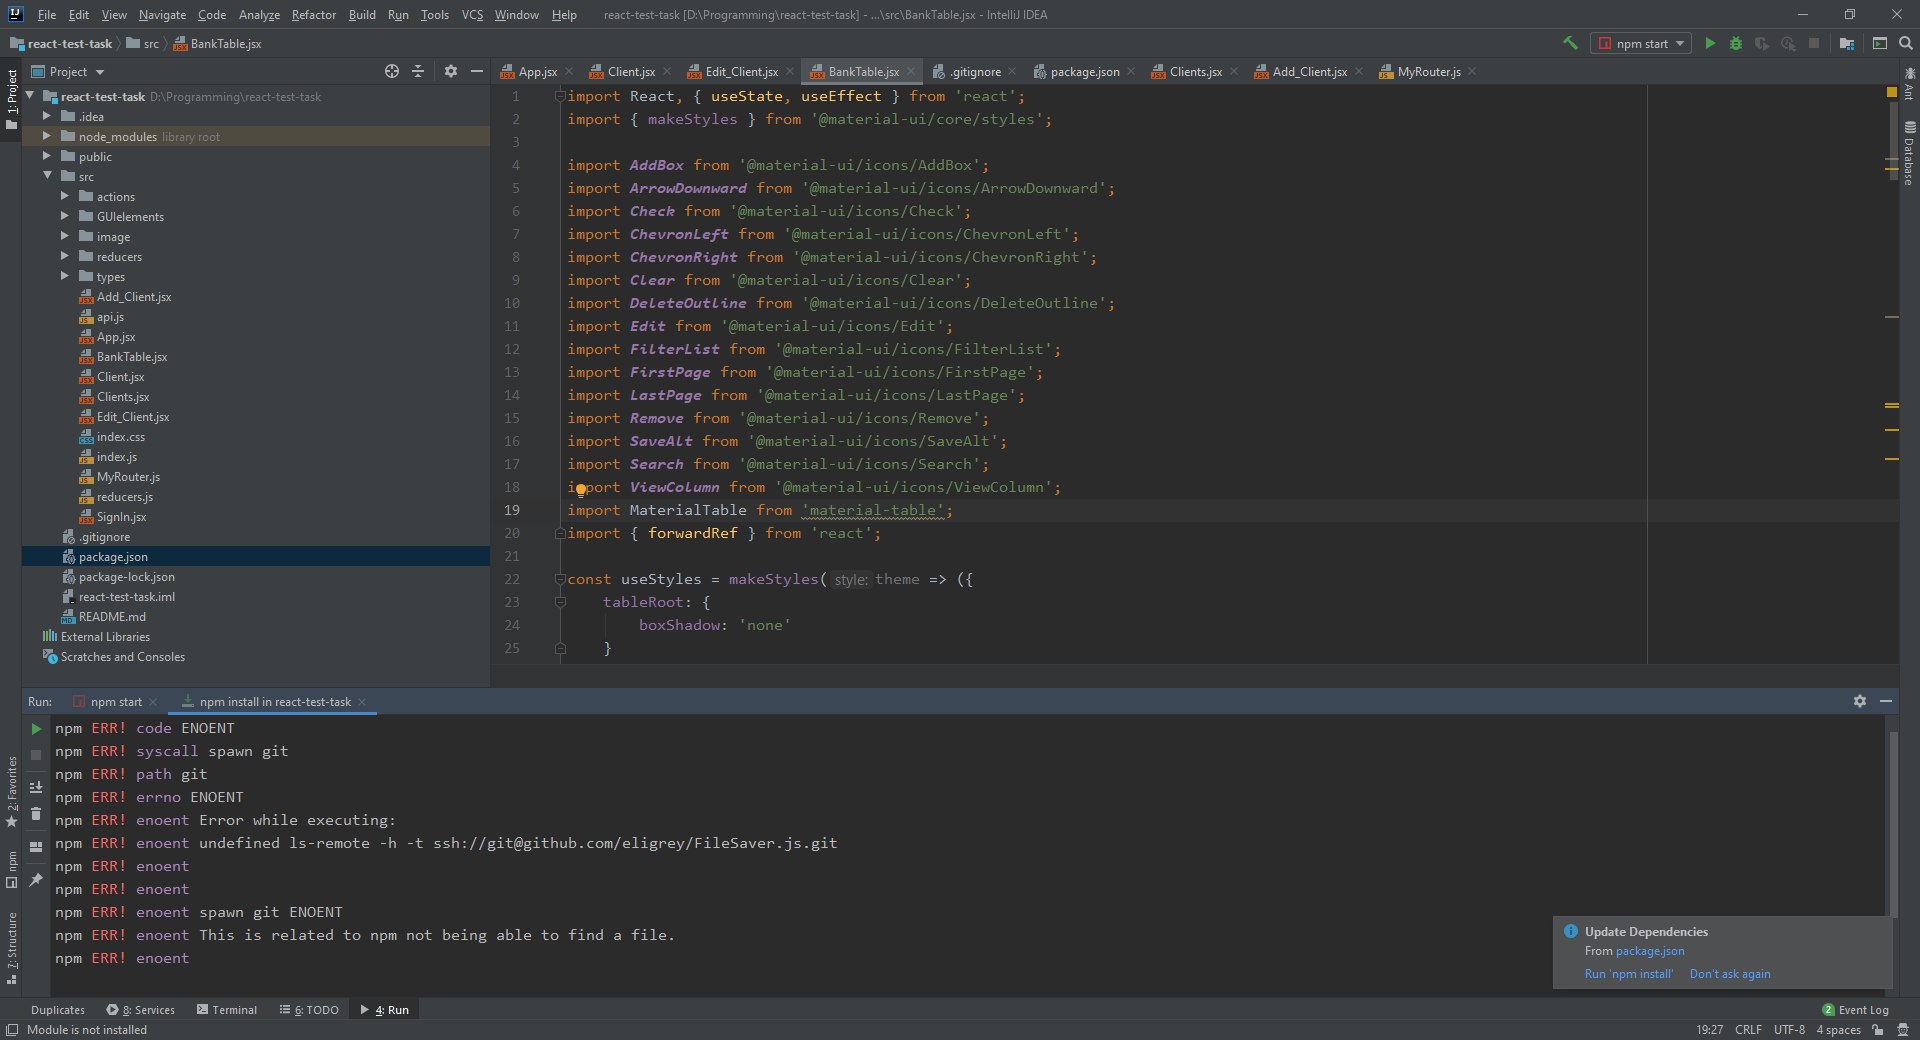
Task: Toggle the Structure tool window
Action: click(x=12, y=945)
